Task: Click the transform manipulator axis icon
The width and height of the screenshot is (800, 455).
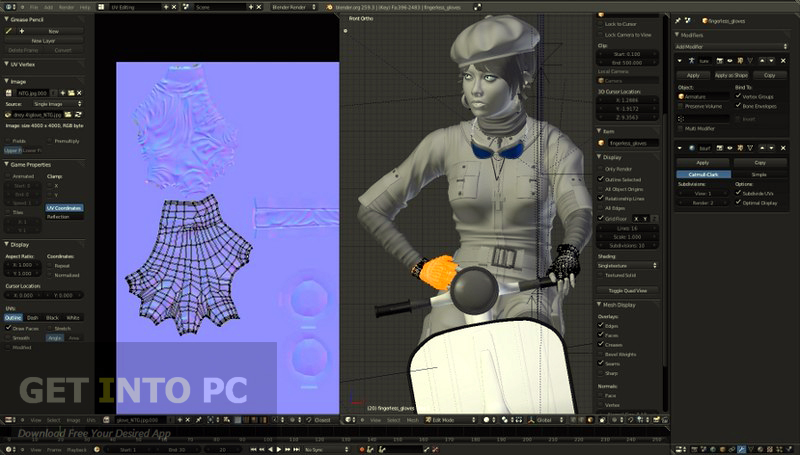Action: click(531, 420)
